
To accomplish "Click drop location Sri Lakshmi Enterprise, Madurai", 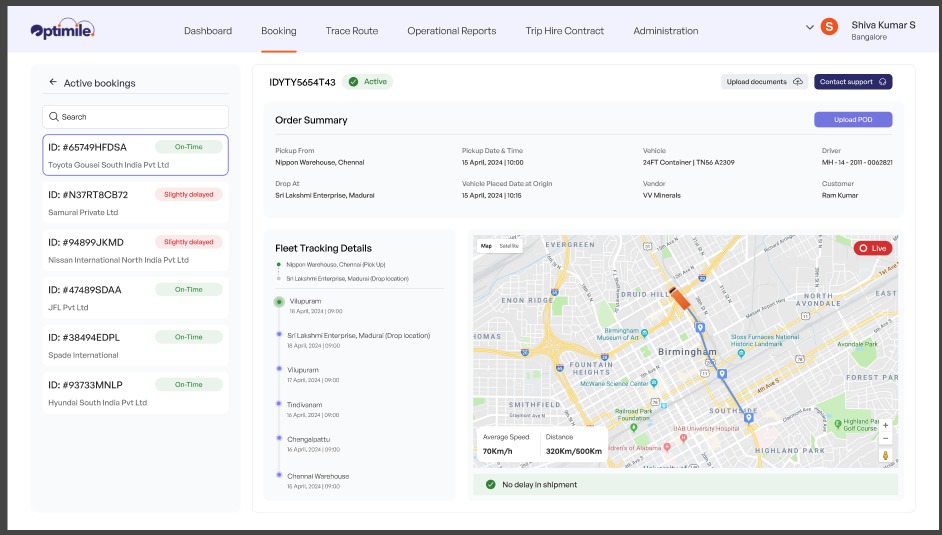I will click(324, 195).
